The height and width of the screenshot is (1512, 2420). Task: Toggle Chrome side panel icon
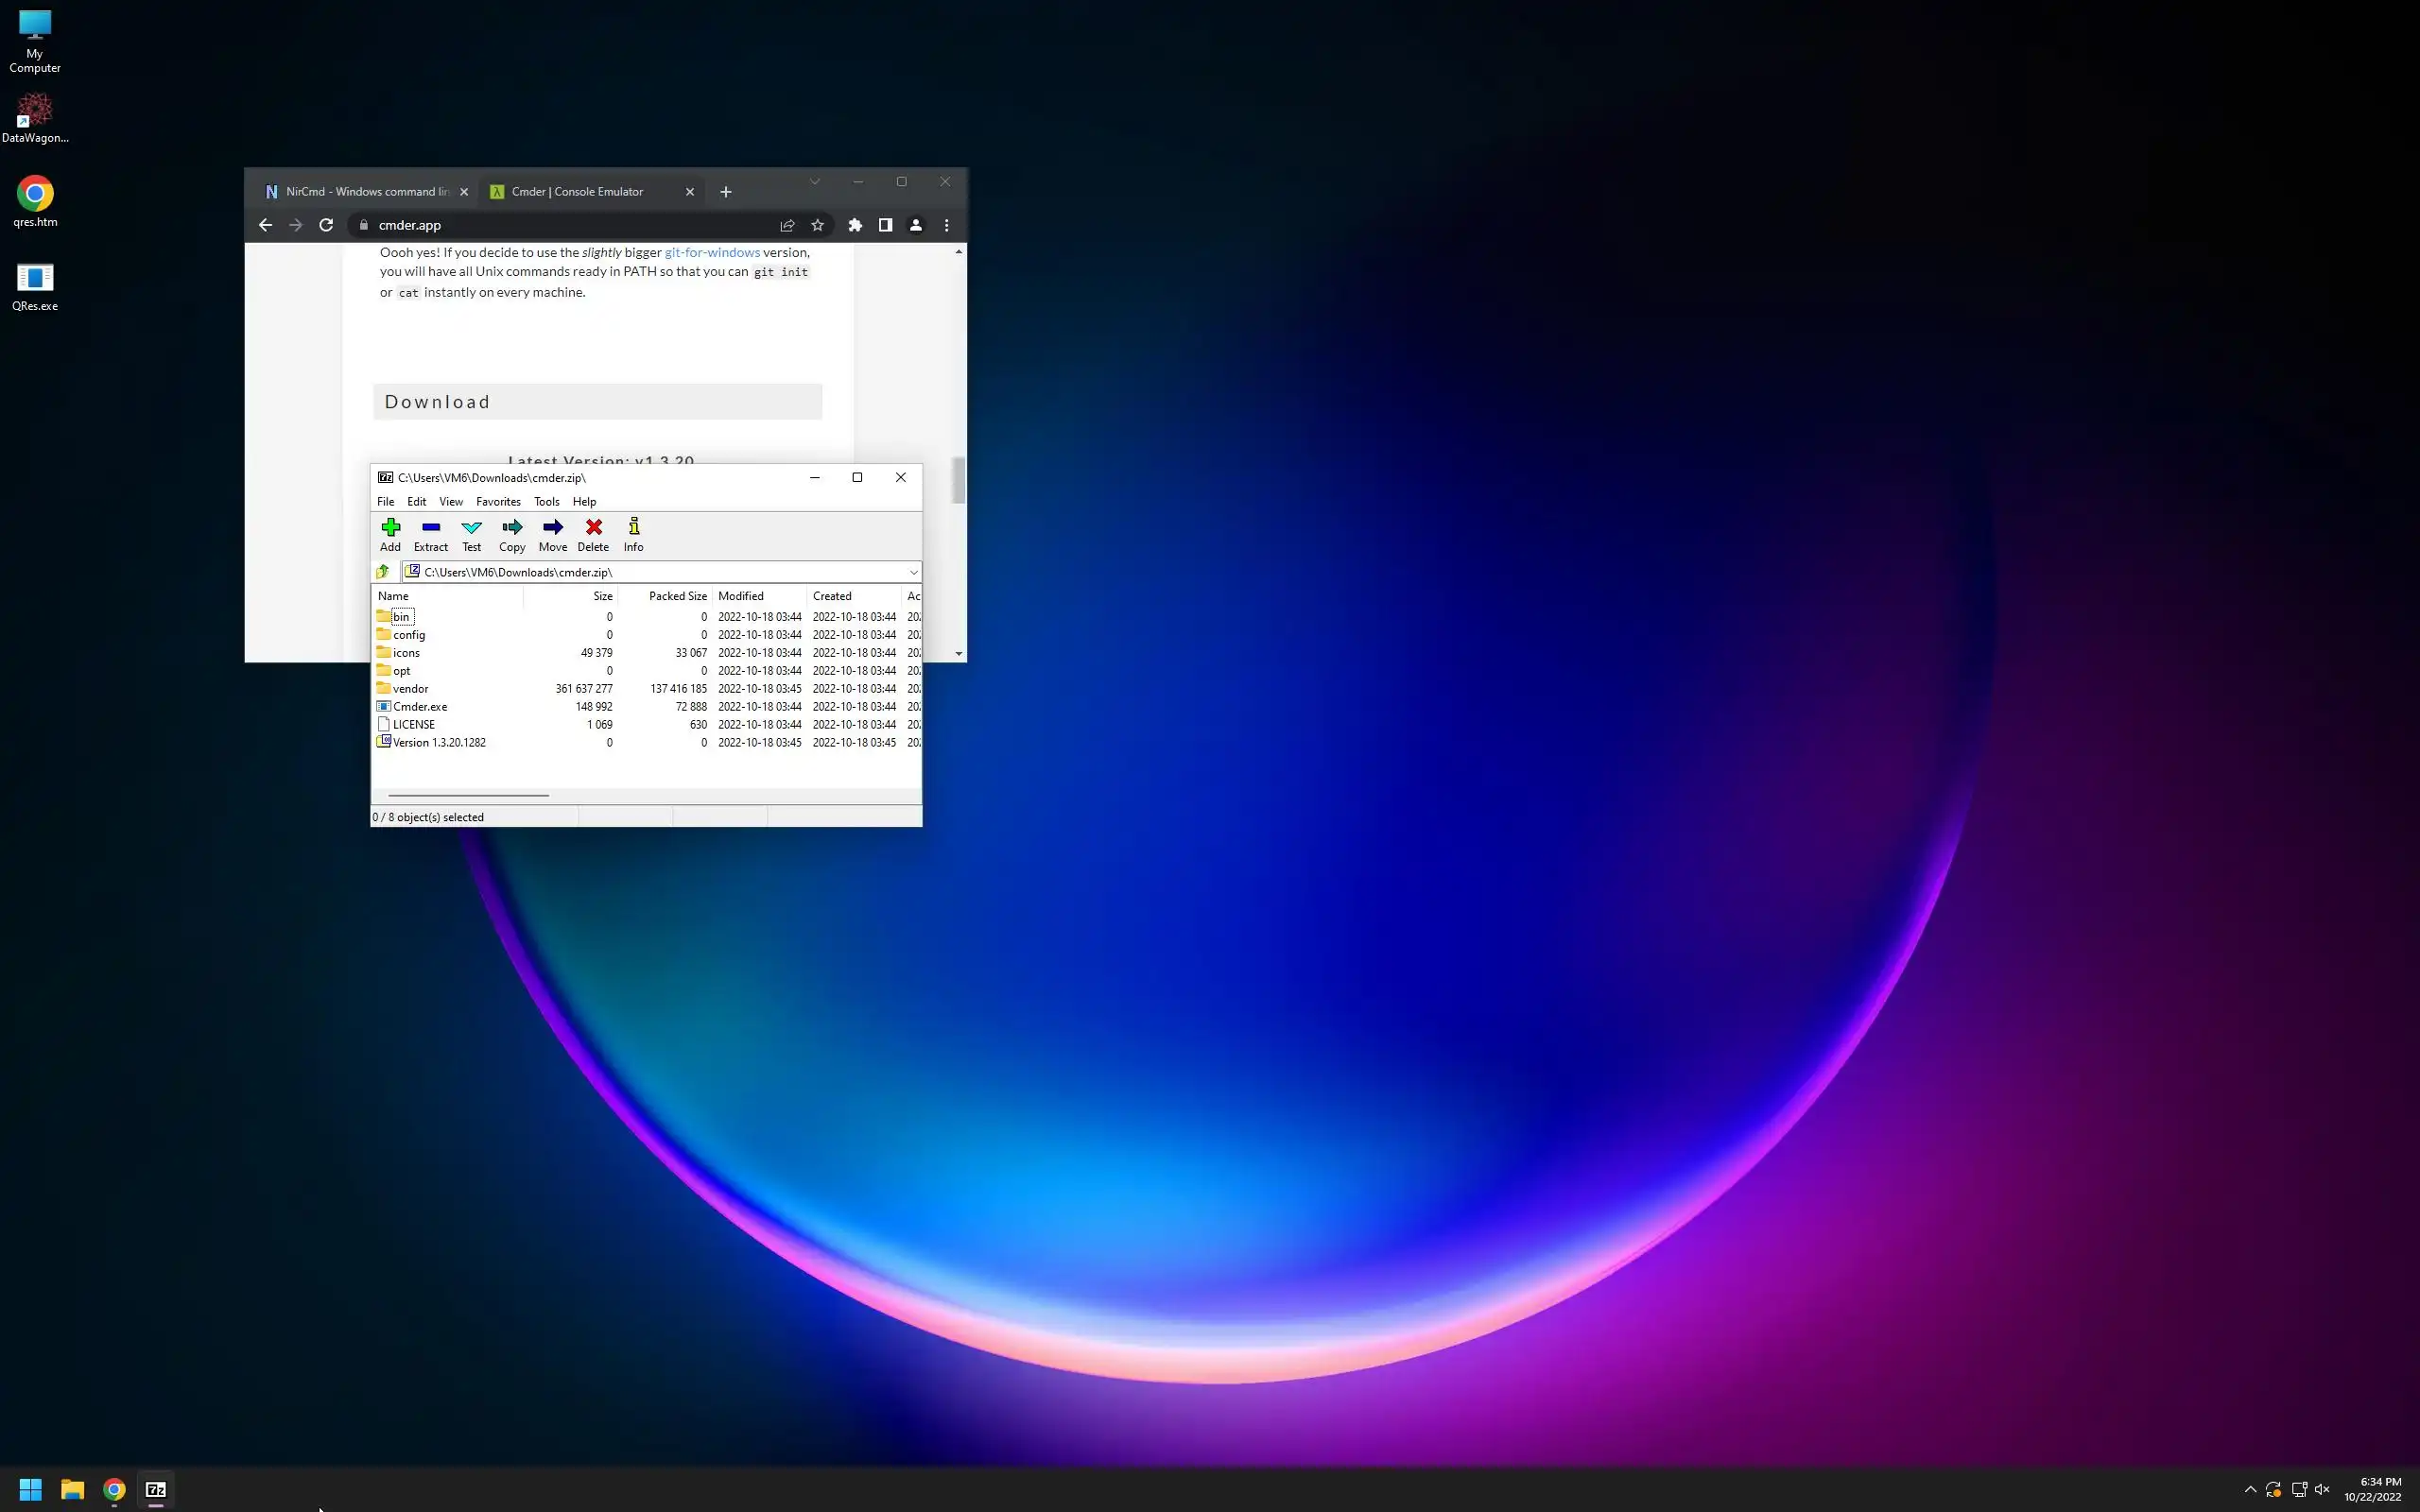click(885, 225)
